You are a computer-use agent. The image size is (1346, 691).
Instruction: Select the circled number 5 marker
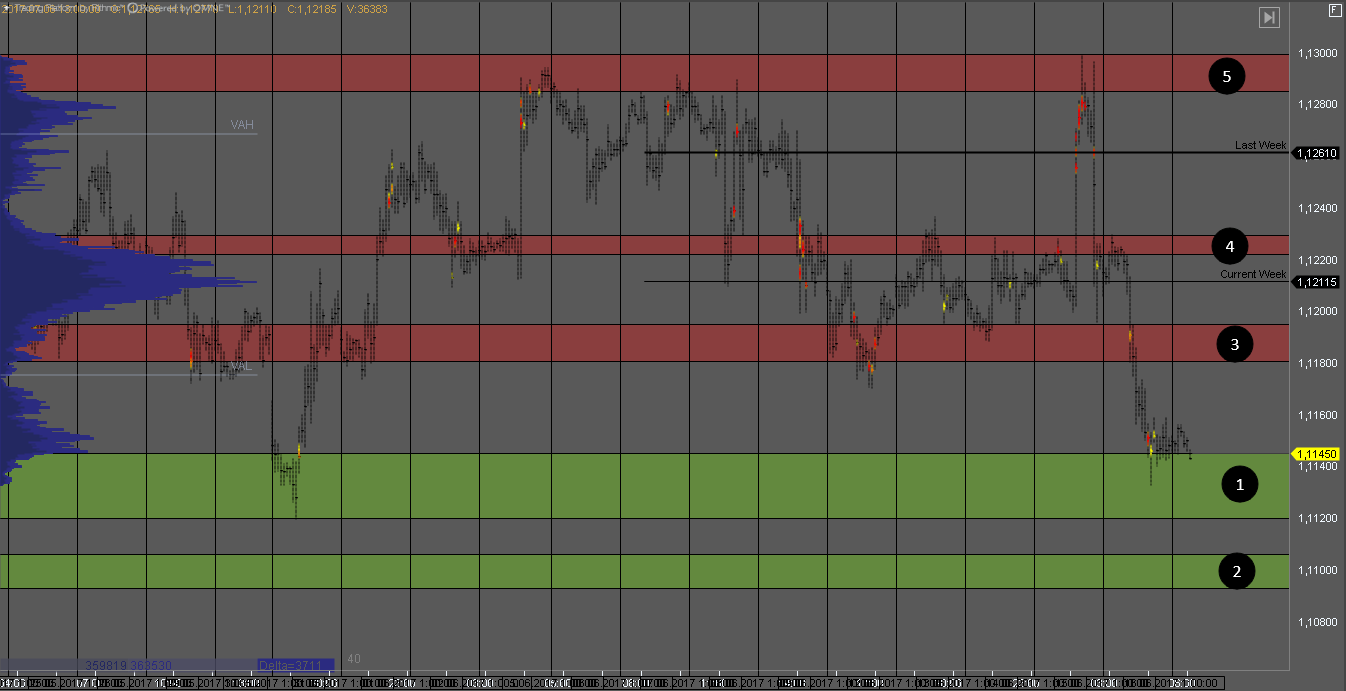point(1227,76)
